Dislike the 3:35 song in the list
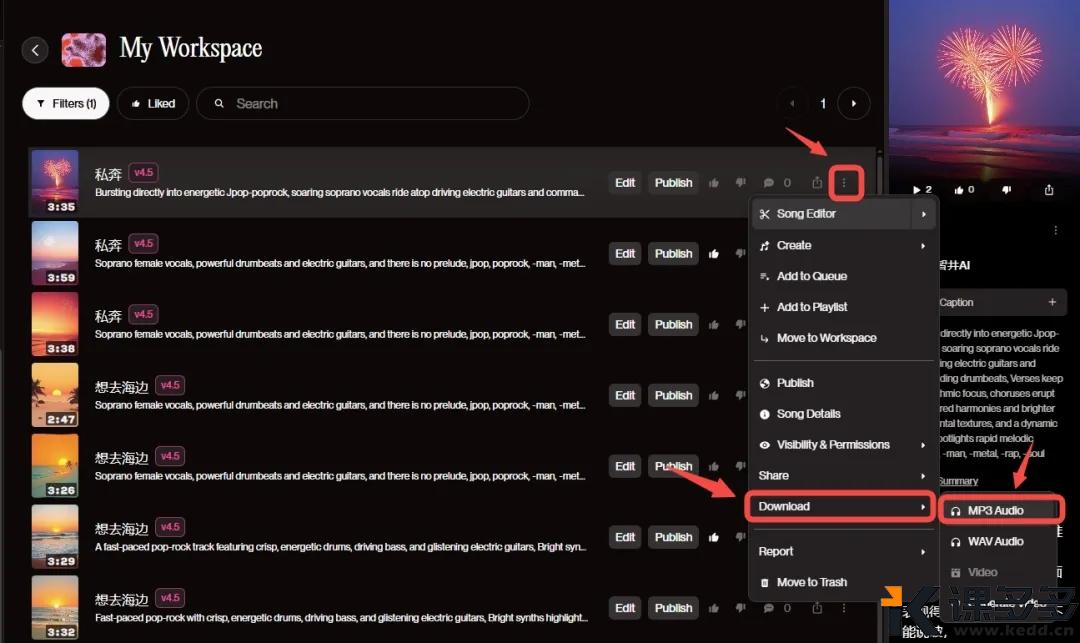This screenshot has height=643, width=1080. [x=741, y=183]
